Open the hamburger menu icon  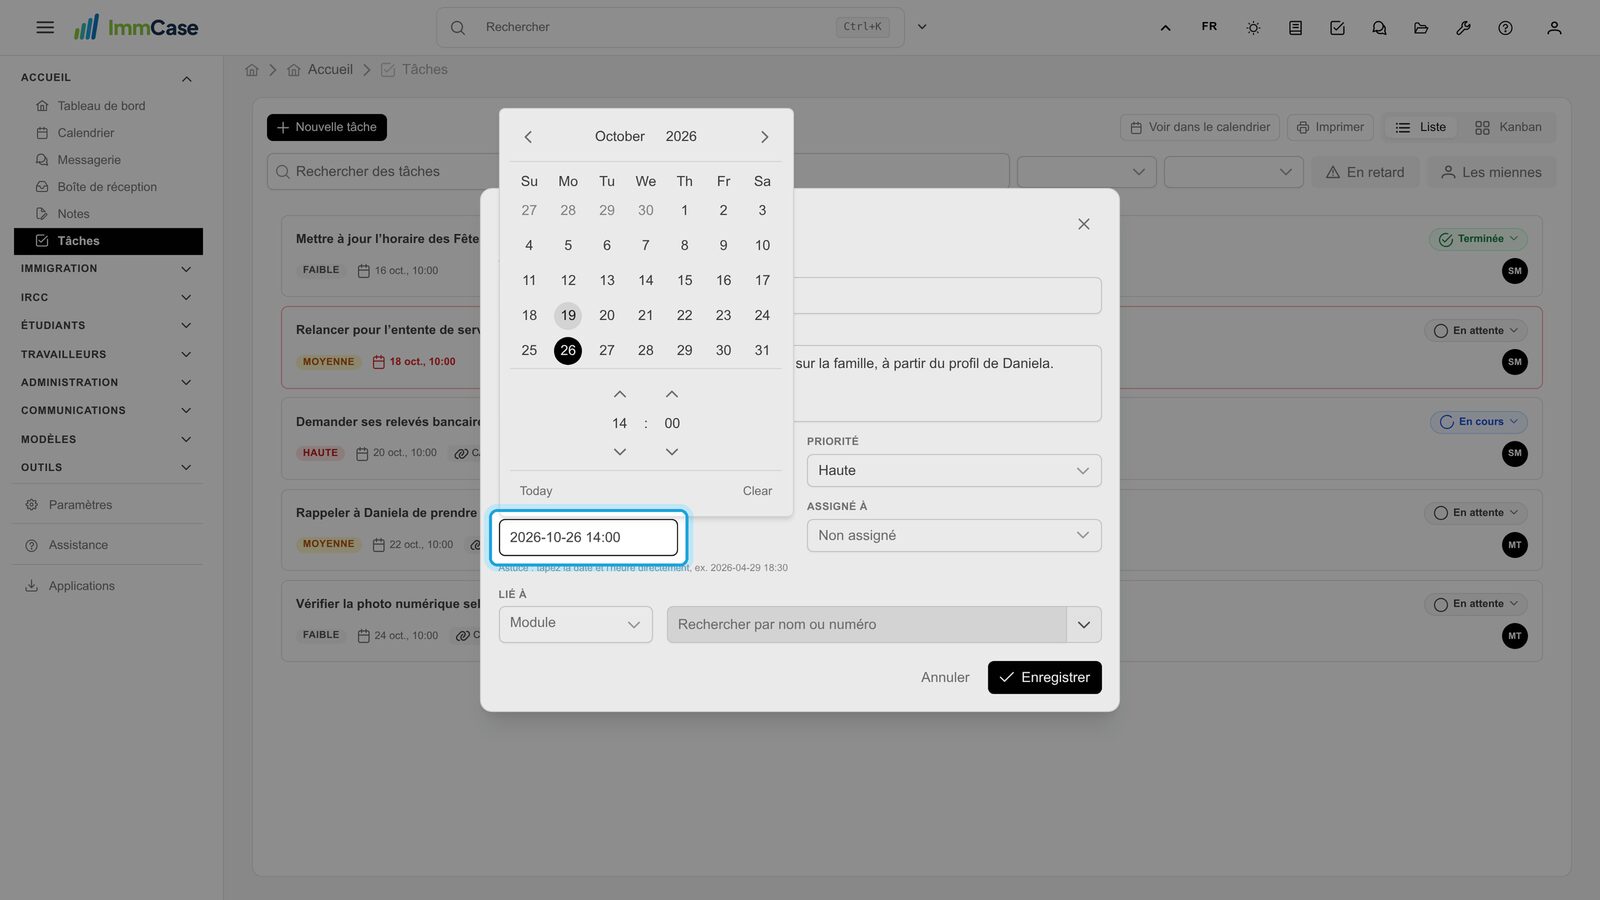tap(45, 27)
